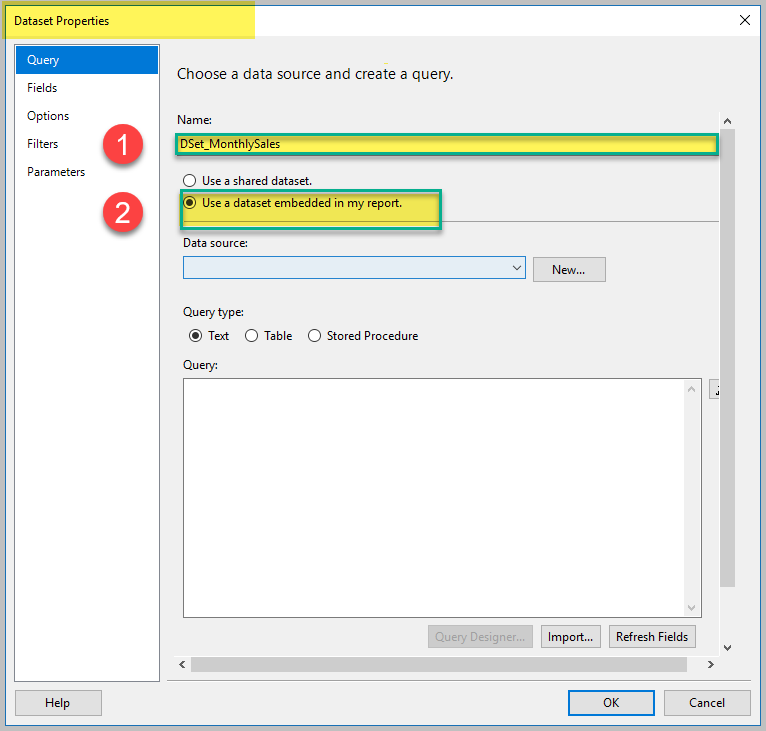Click the horizontal scroll-left arrow
This screenshot has height=731, width=766.
click(182, 665)
